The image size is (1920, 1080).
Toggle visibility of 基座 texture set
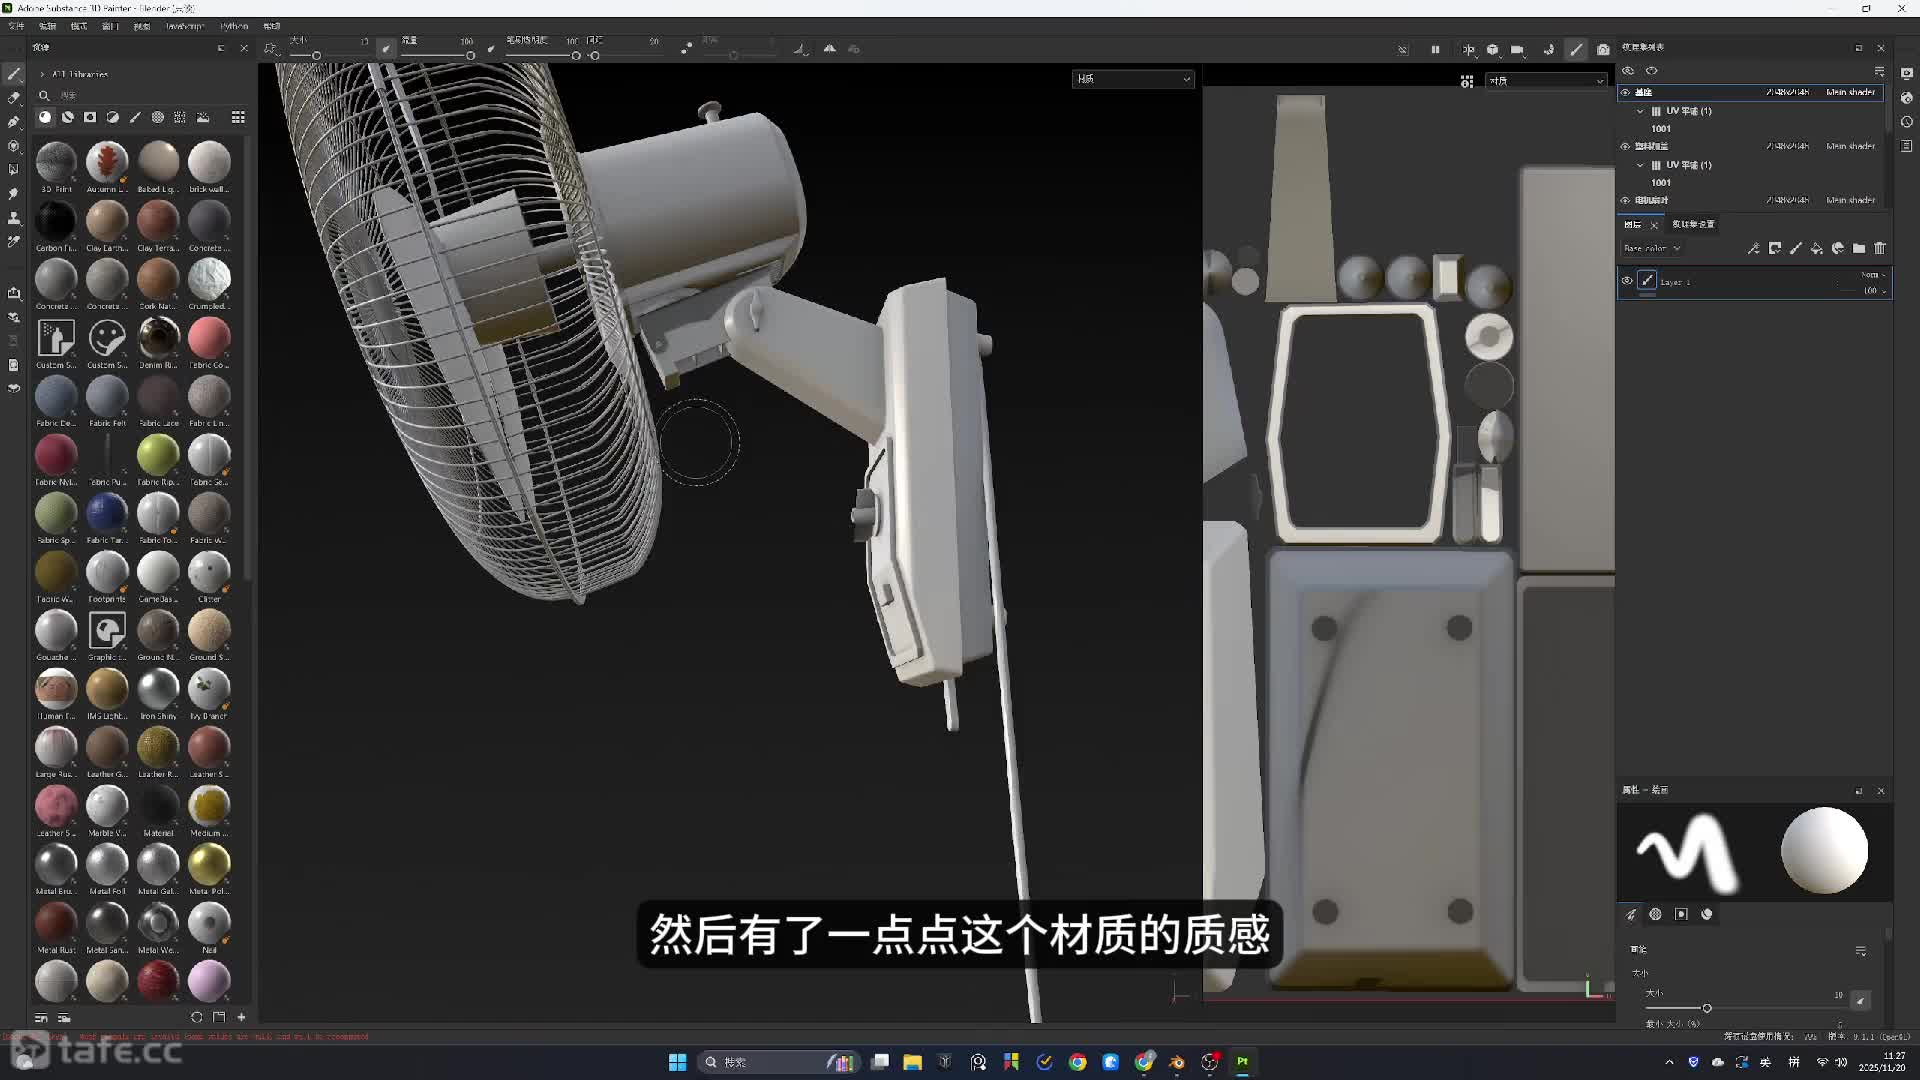click(1625, 92)
